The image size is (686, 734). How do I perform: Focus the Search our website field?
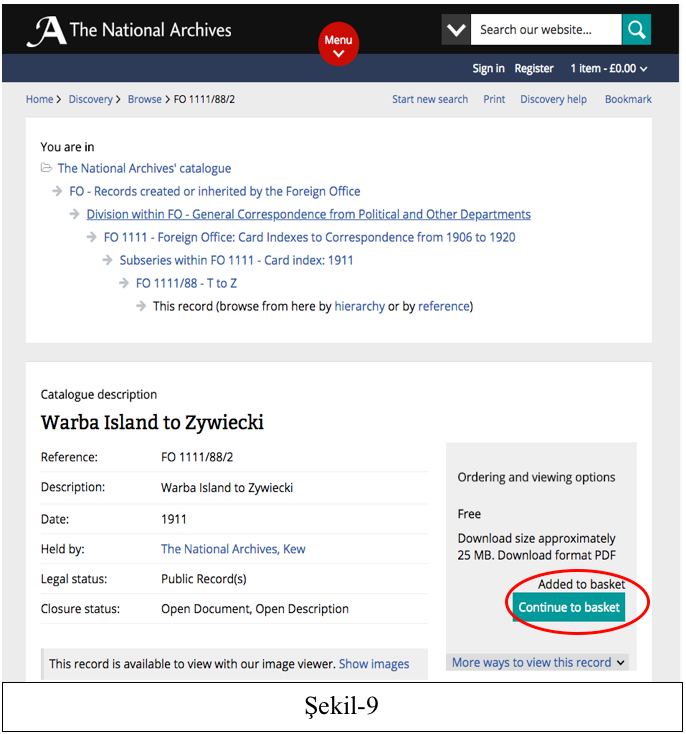(546, 29)
